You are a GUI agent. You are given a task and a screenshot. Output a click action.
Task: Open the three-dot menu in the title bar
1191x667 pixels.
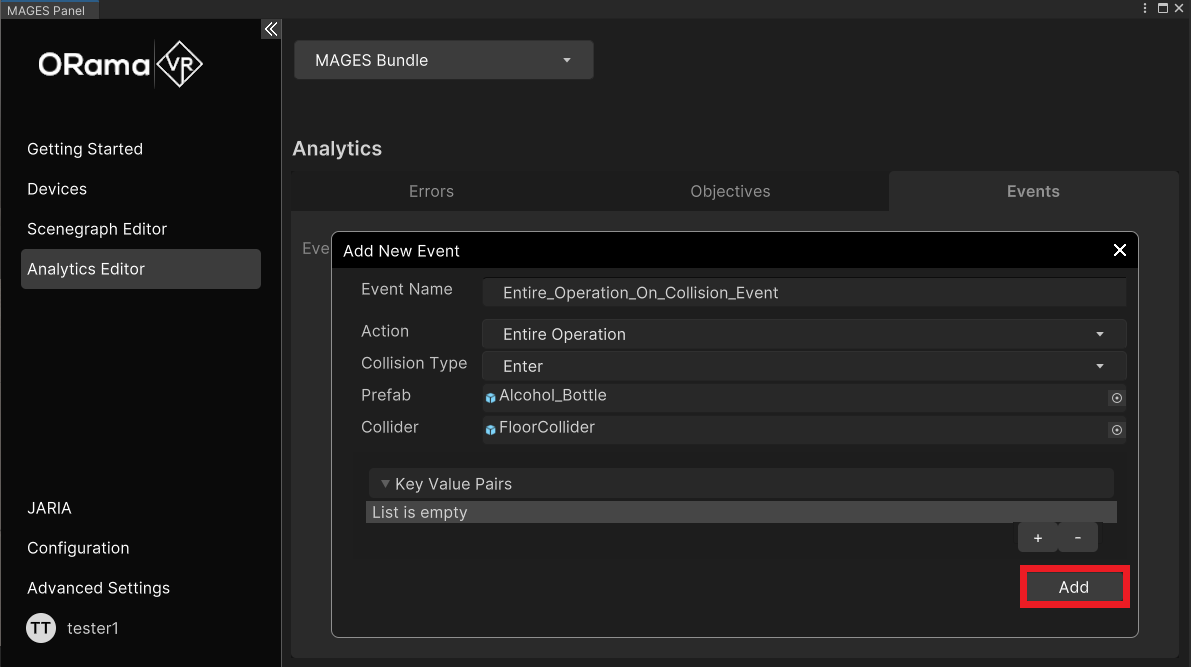coord(1143,8)
